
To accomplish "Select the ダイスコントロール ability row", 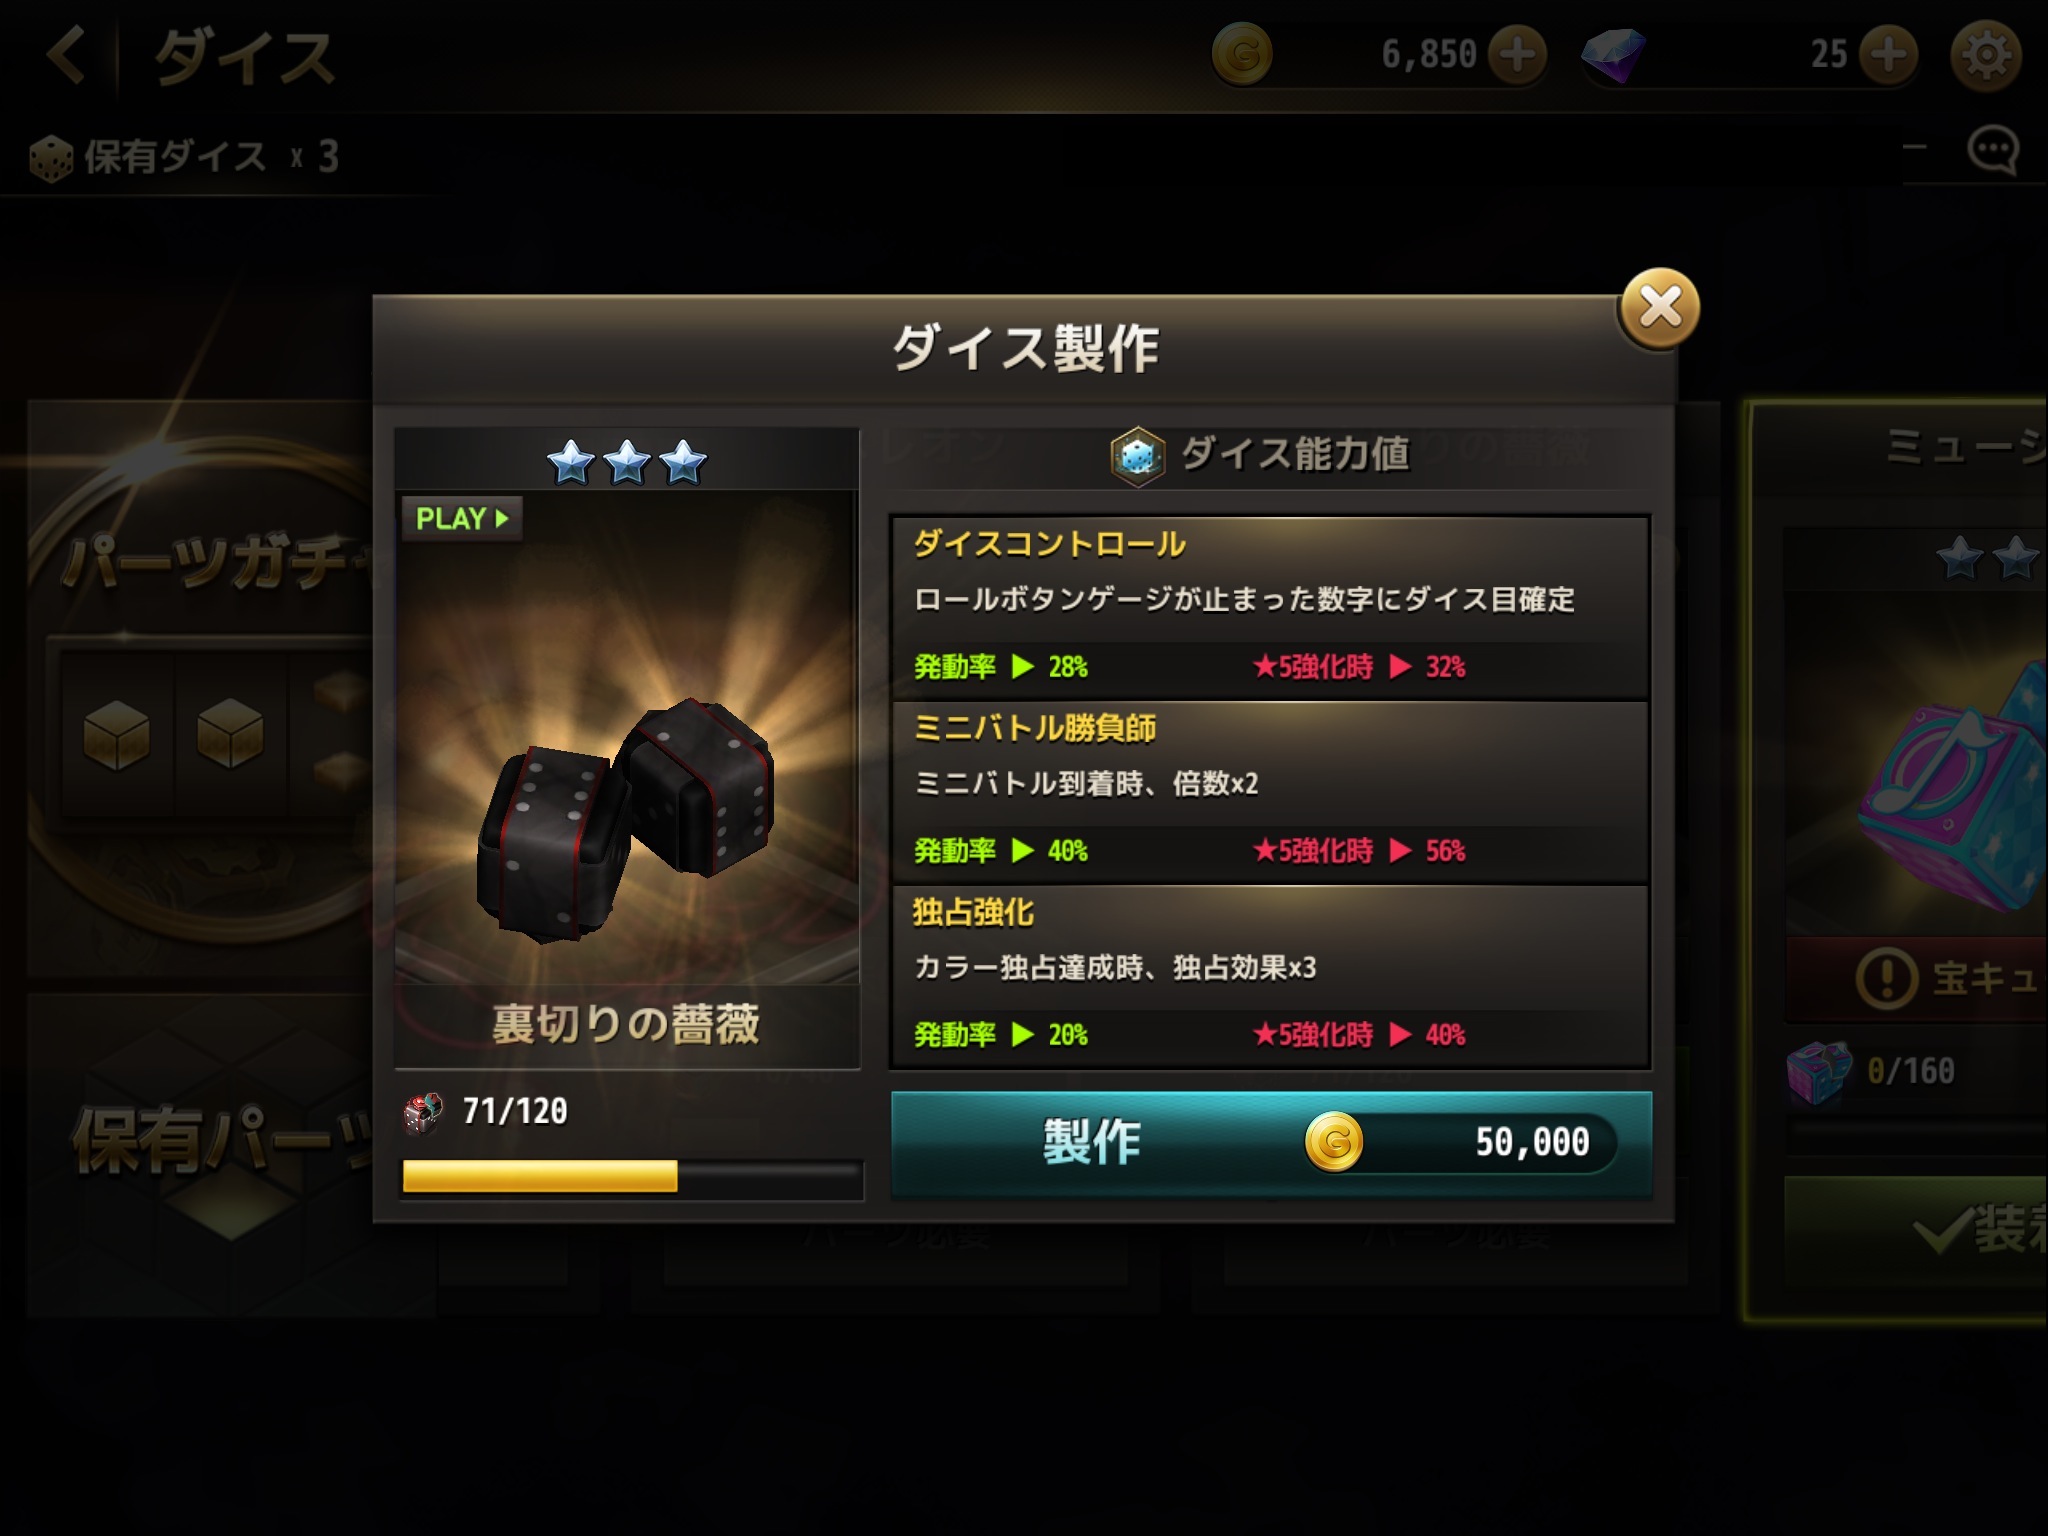I will click(1270, 608).
